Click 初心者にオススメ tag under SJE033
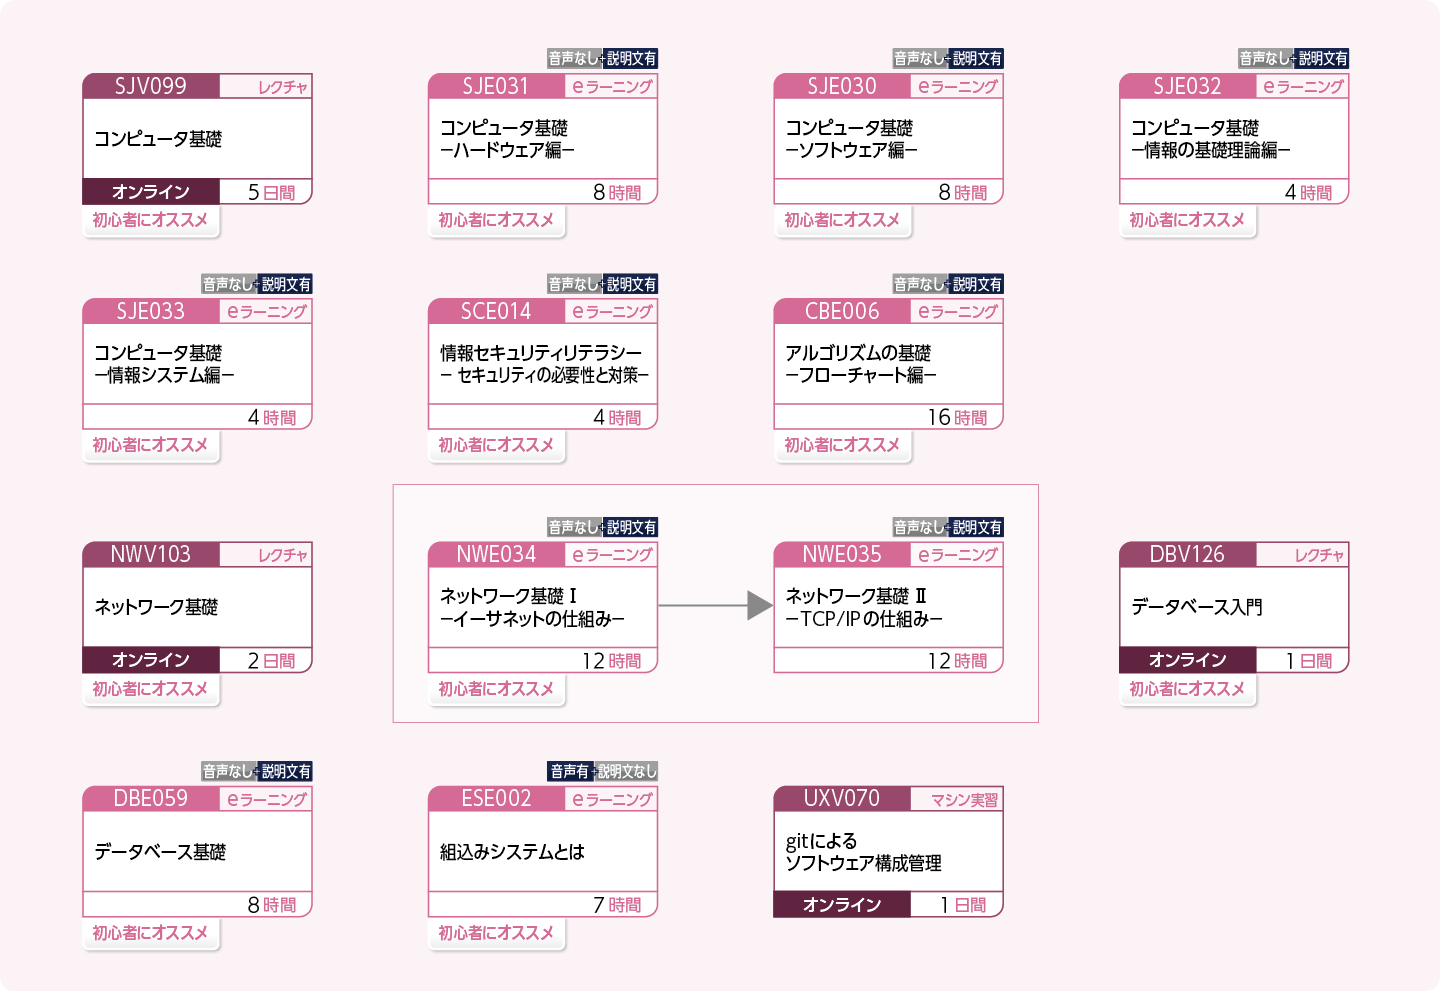Image resolution: width=1440 pixels, height=991 pixels. [x=150, y=445]
